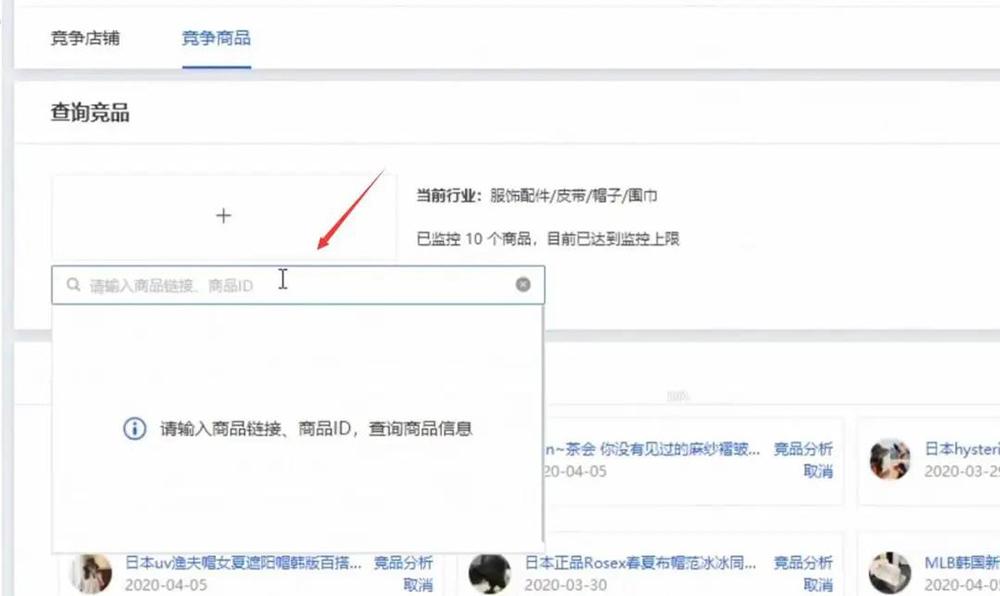This screenshot has width=1000, height=596.
Task: Click the search magnifier icon
Action: point(72,285)
